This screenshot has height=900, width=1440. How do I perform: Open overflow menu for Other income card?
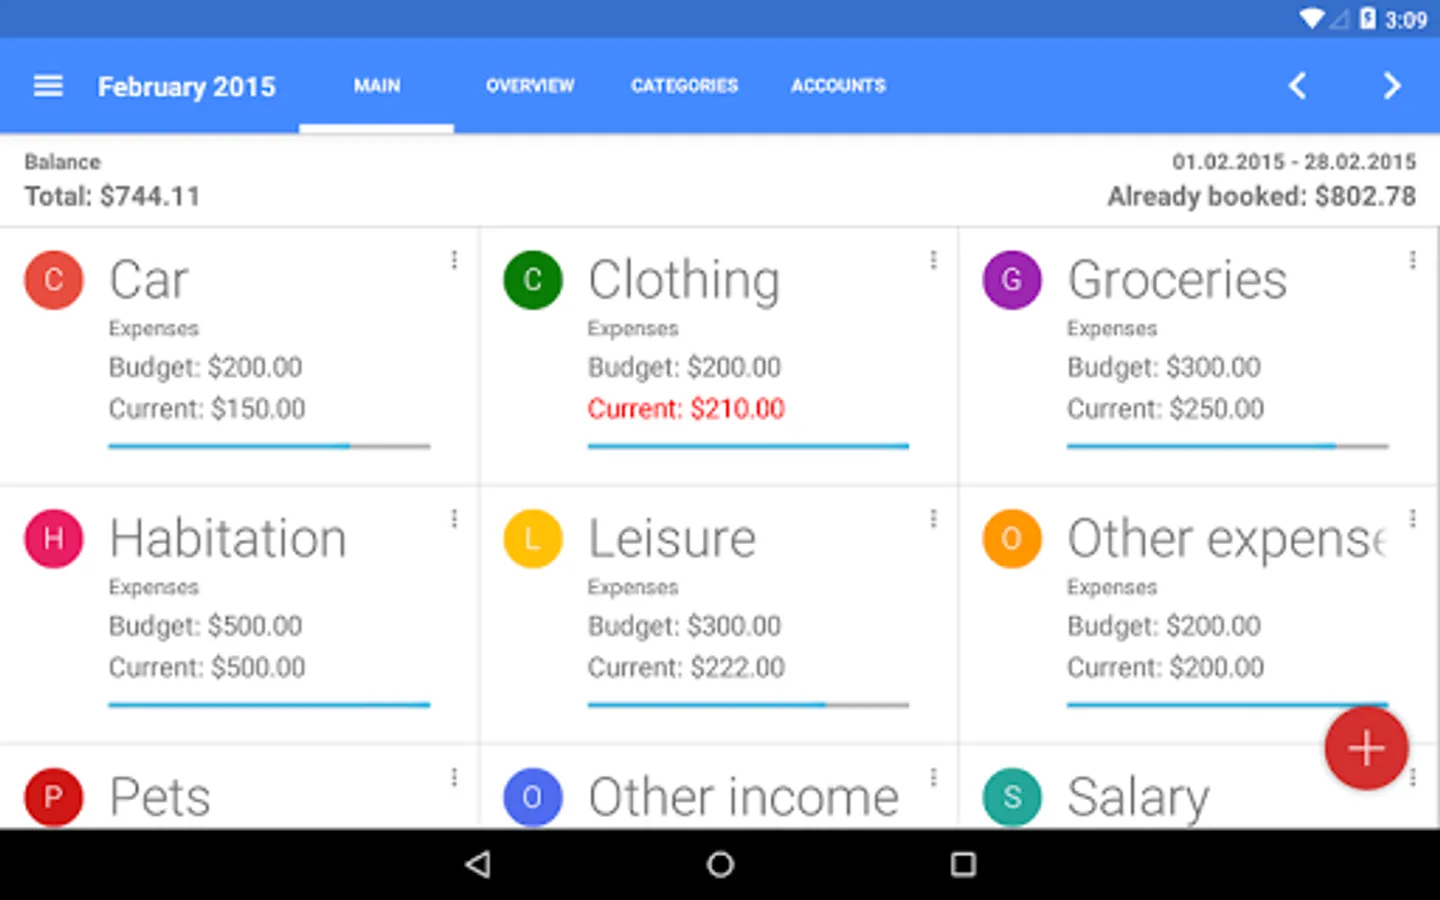click(933, 777)
